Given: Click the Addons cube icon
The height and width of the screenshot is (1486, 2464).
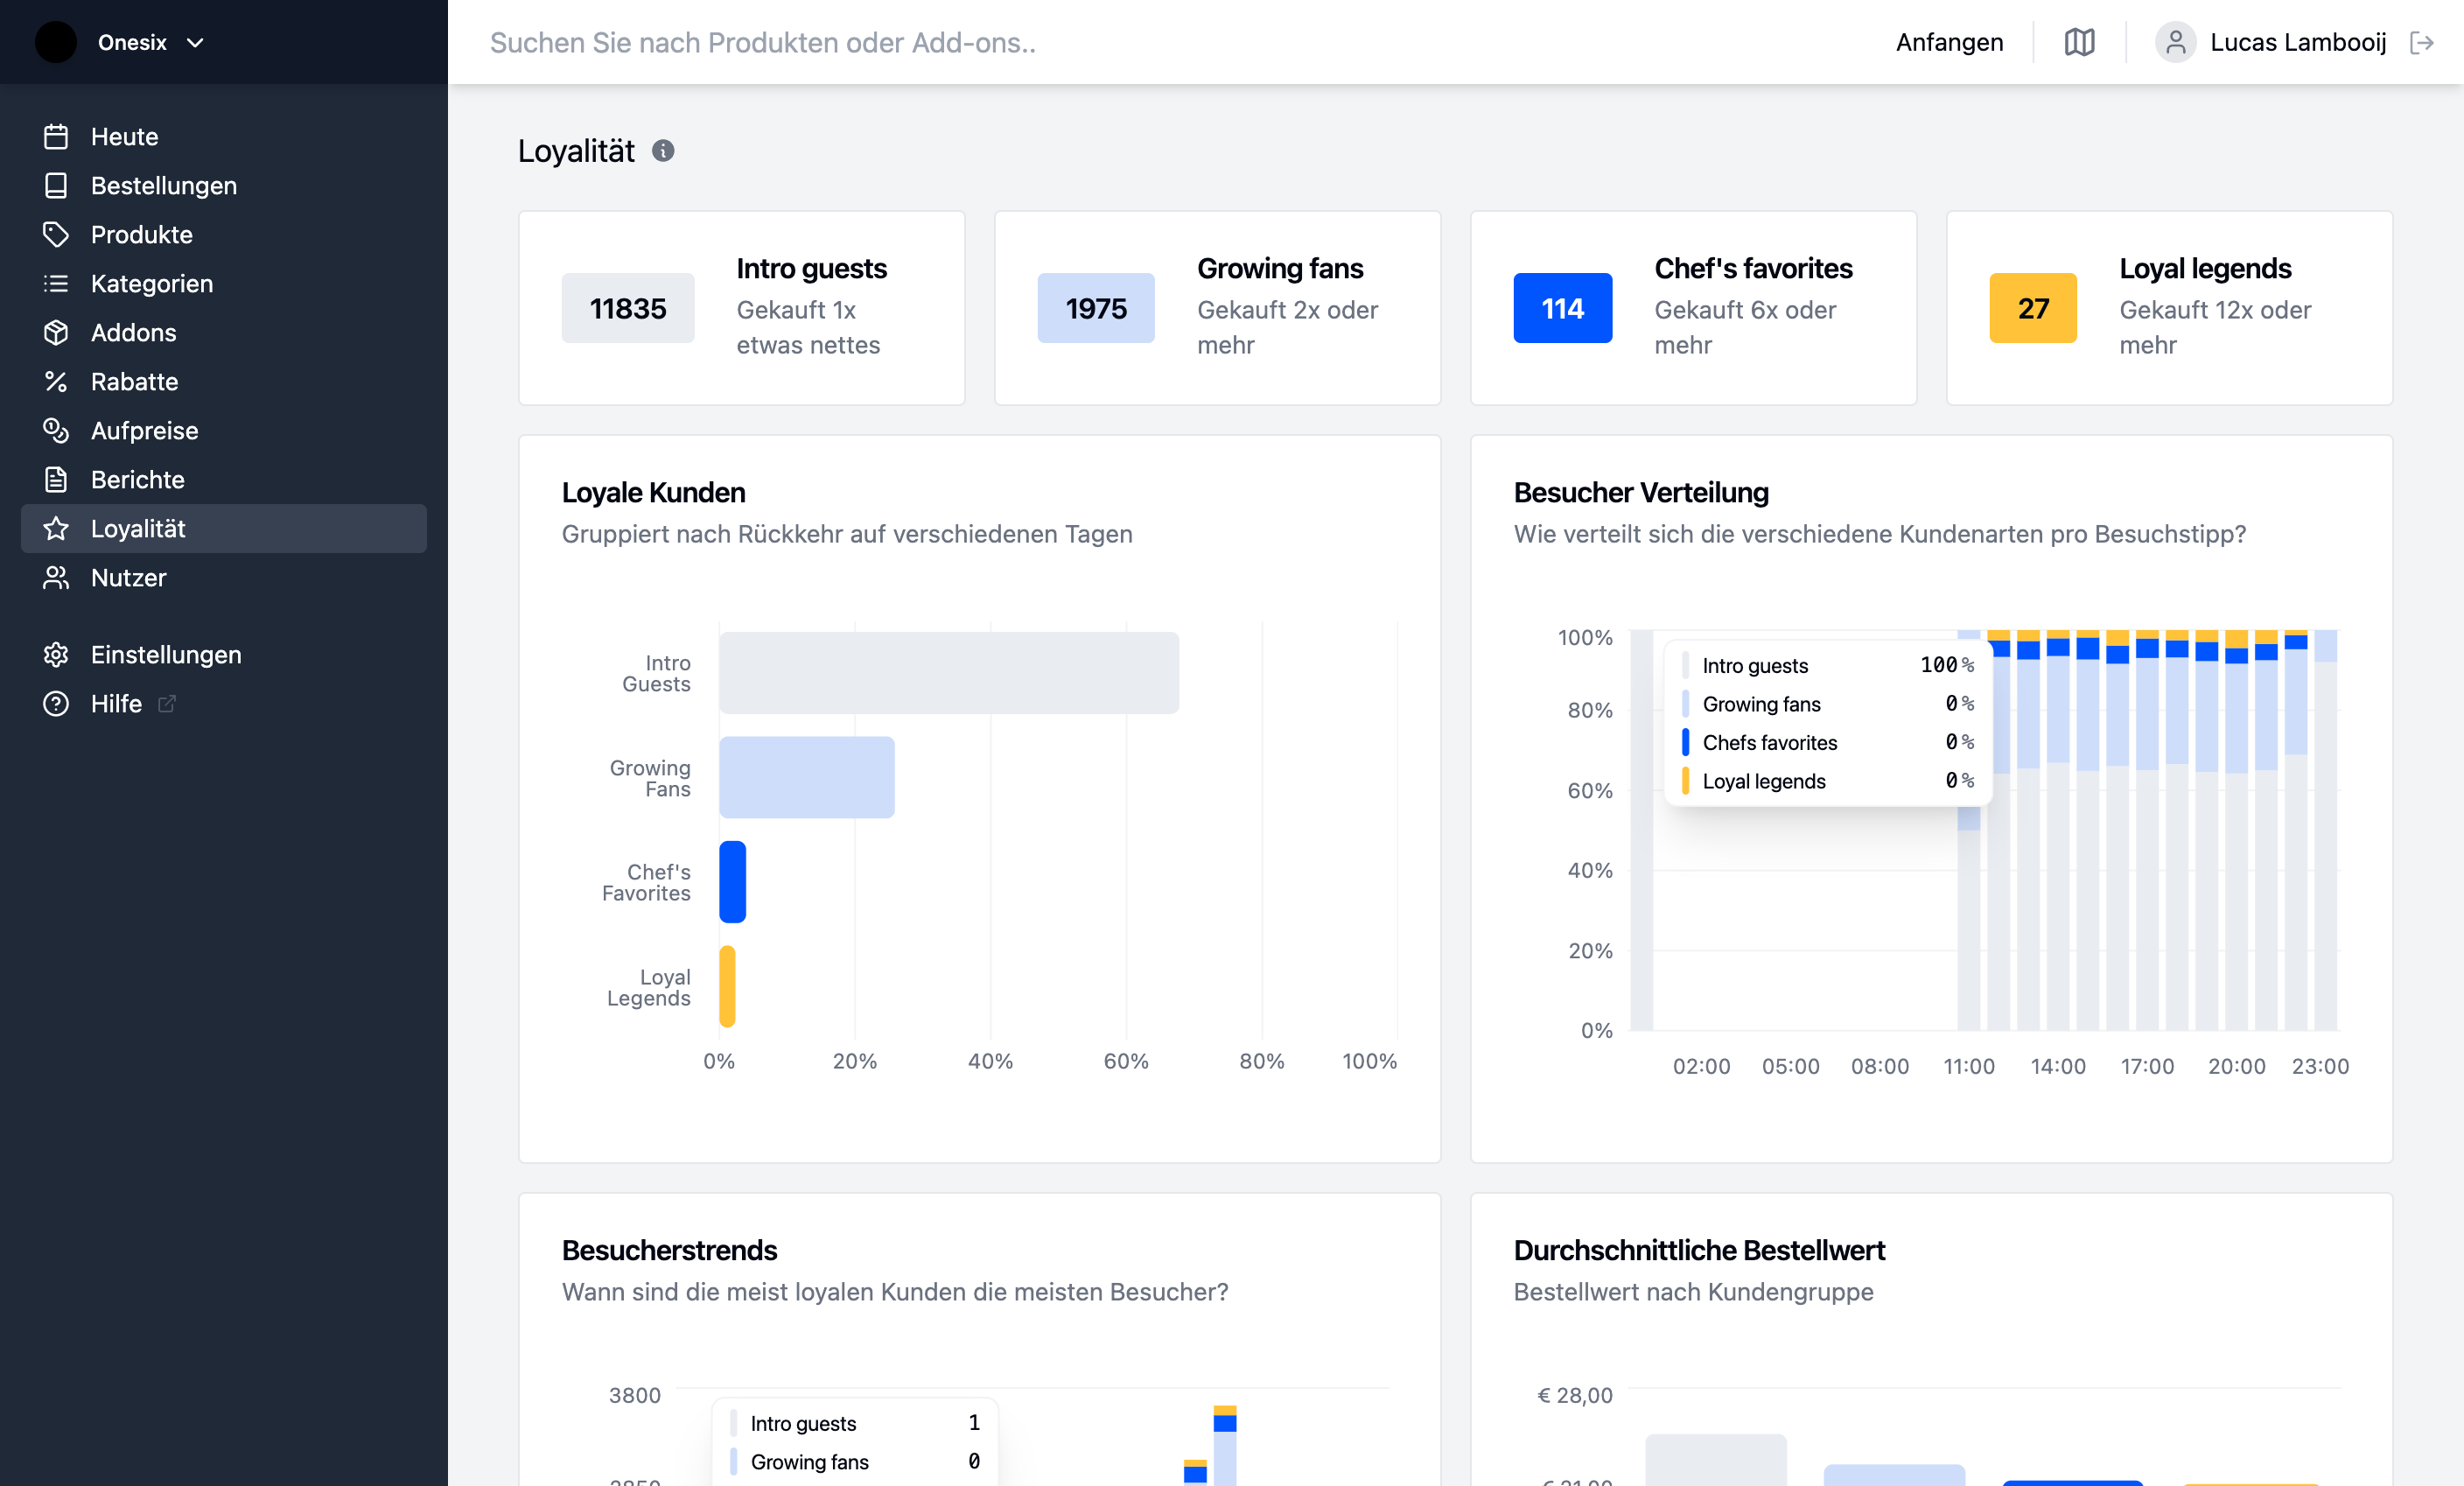Looking at the screenshot, I should tap(56, 333).
